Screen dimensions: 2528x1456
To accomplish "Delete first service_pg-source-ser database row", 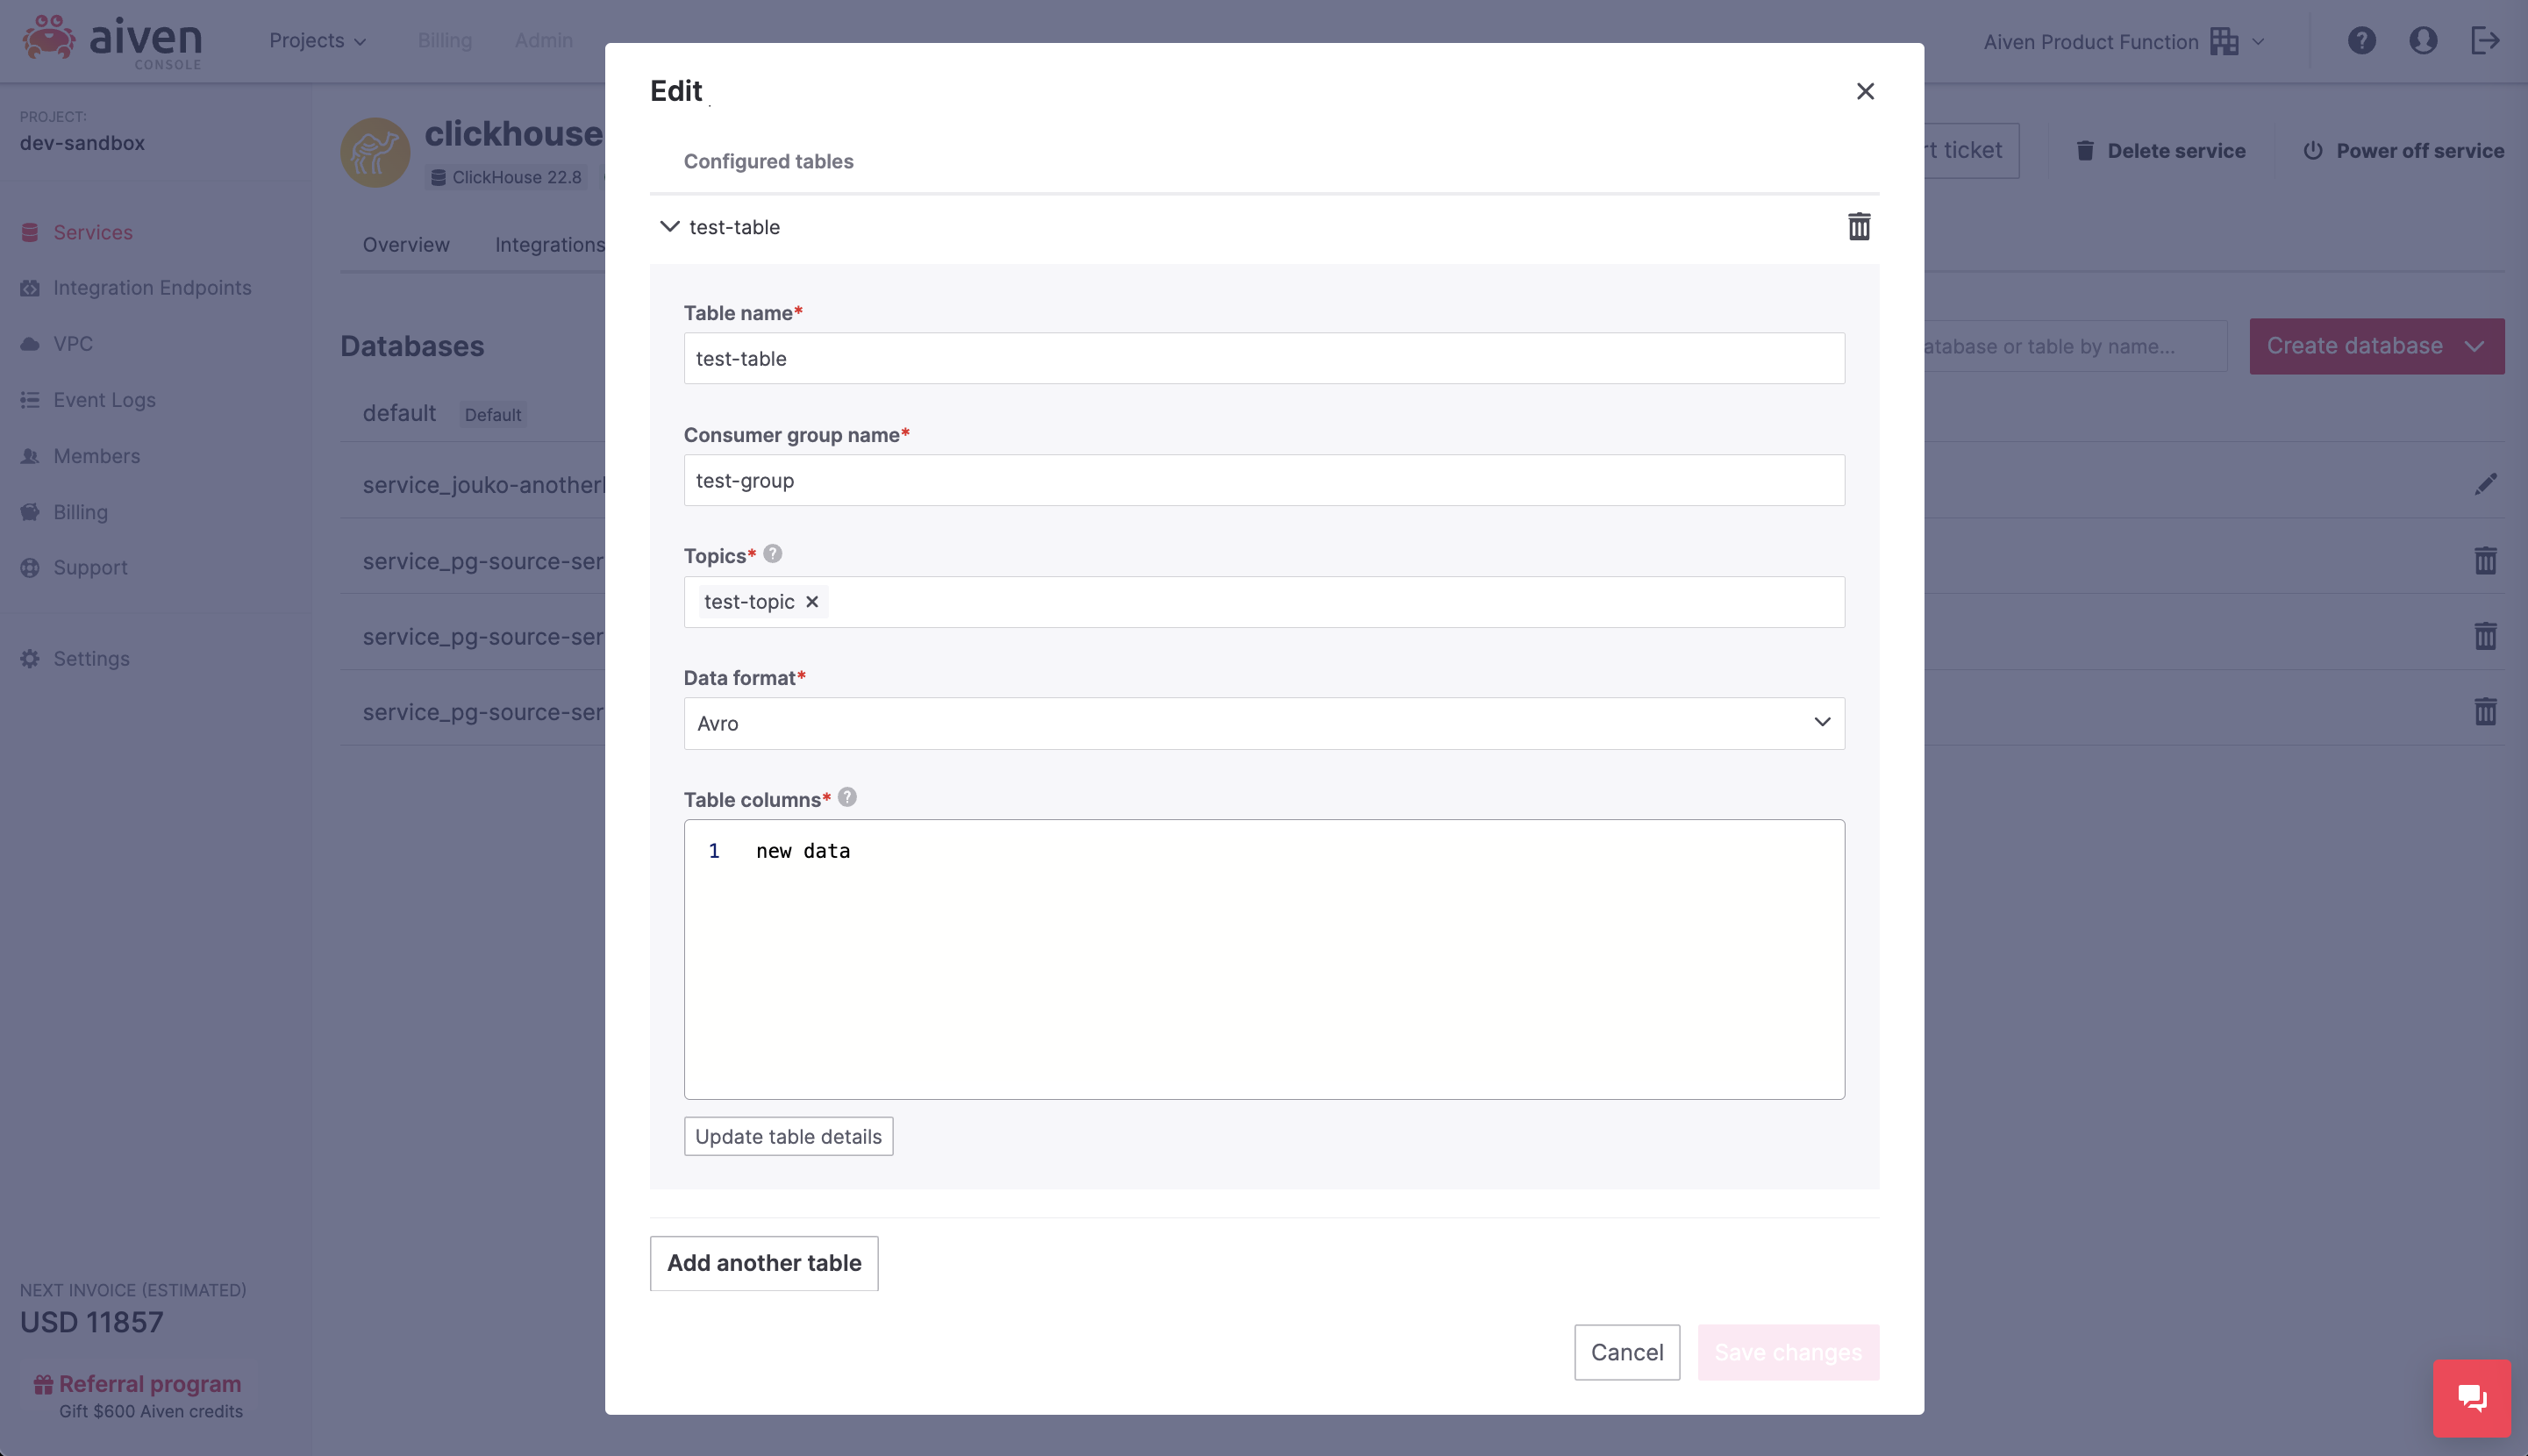I will click(x=2486, y=560).
